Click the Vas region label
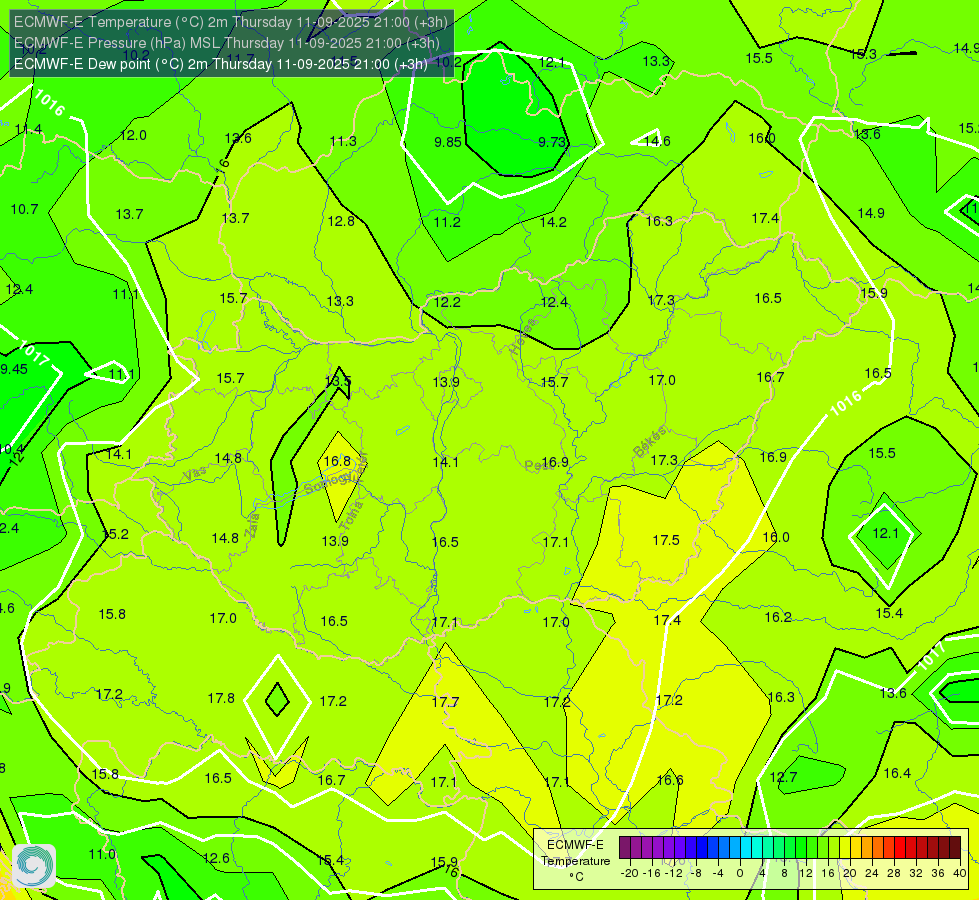 pyautogui.click(x=195, y=474)
